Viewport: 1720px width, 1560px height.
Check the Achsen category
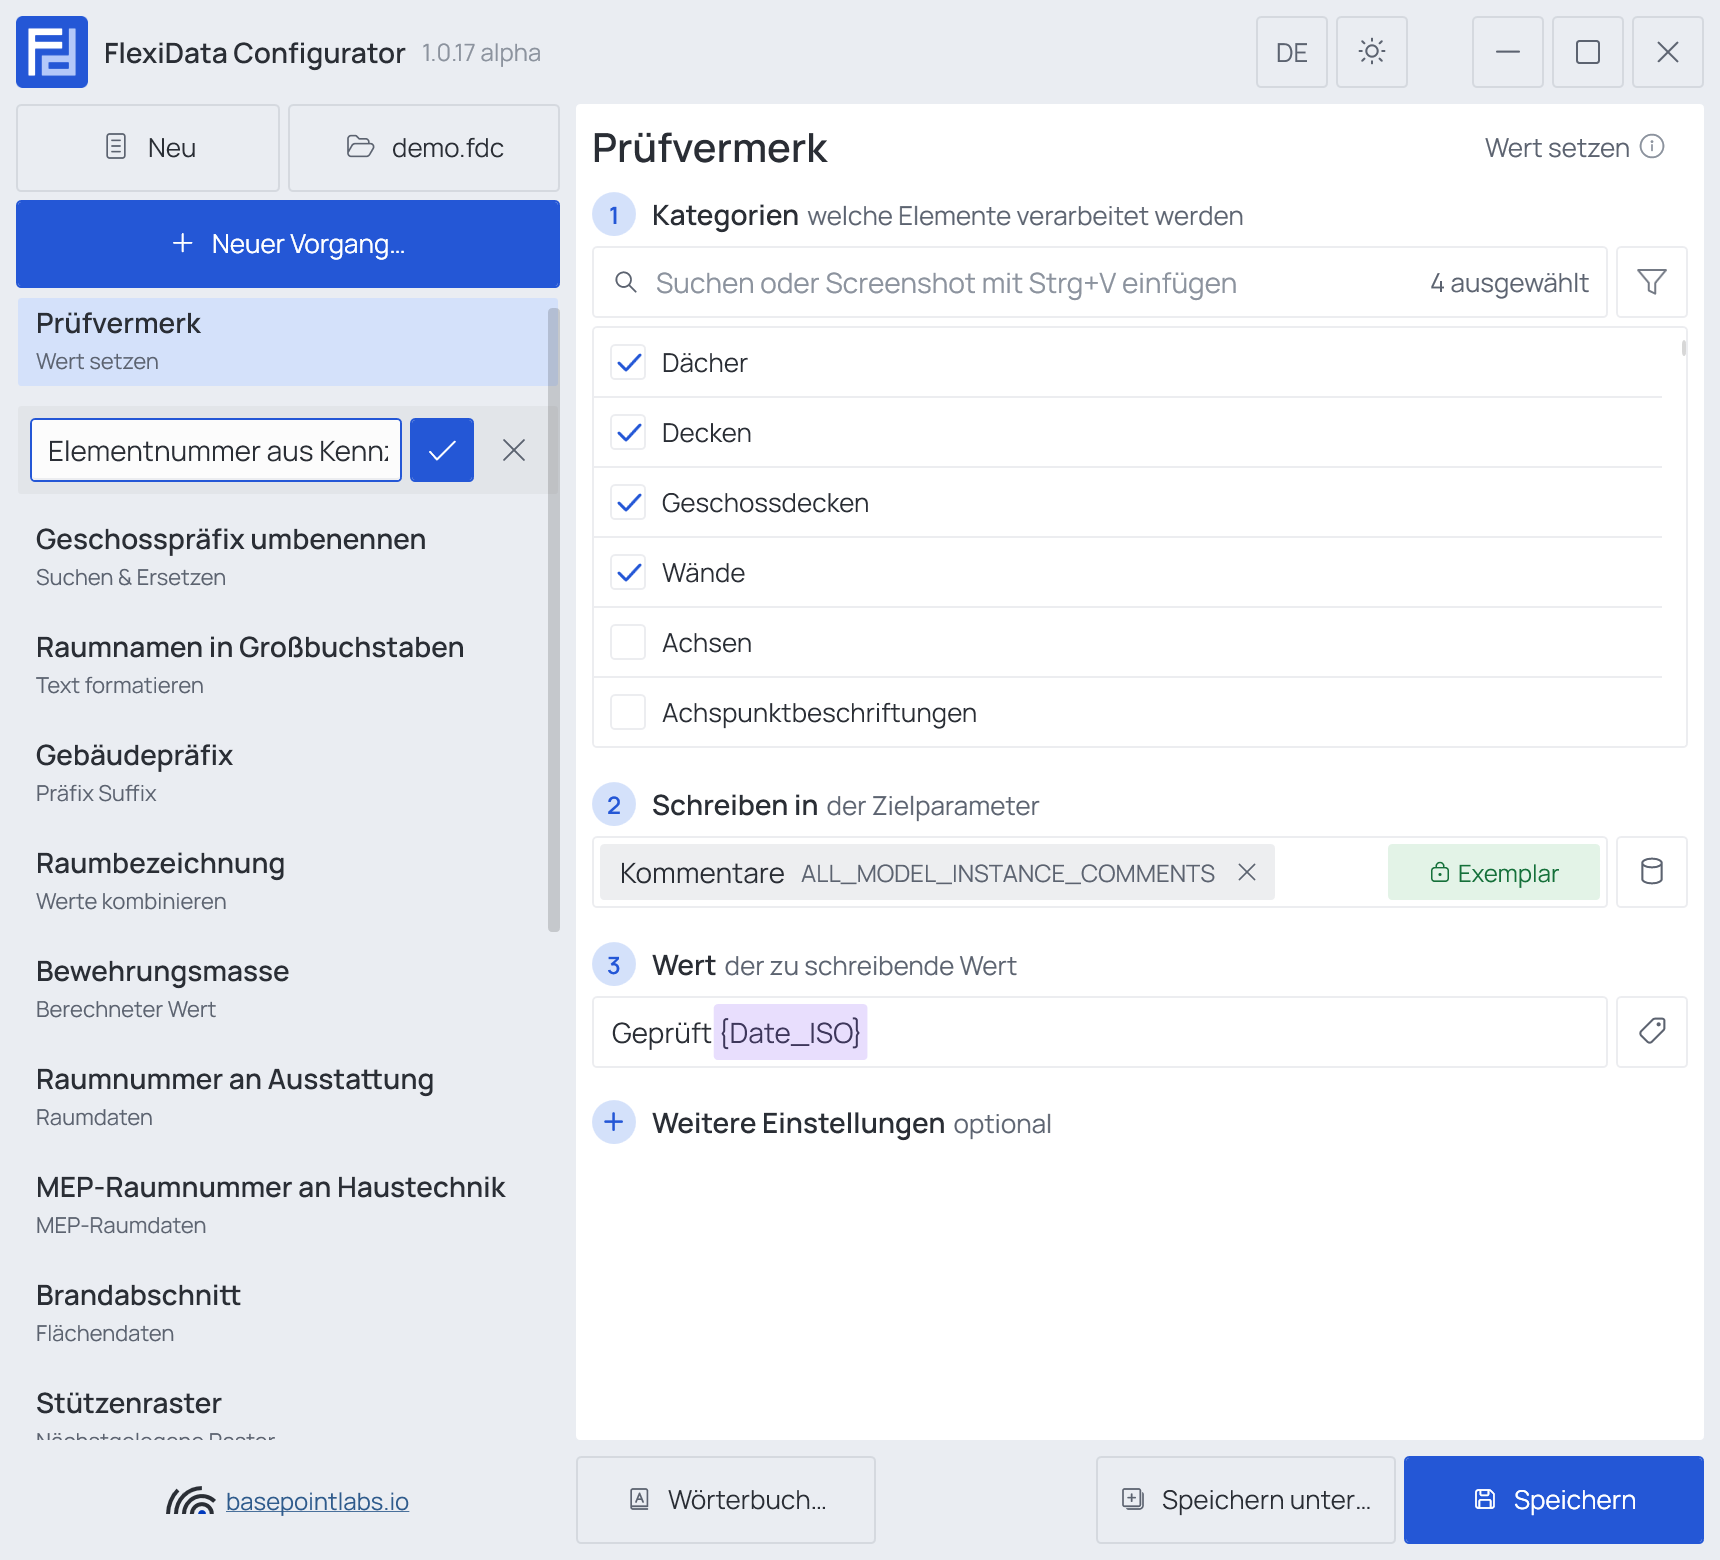click(628, 642)
